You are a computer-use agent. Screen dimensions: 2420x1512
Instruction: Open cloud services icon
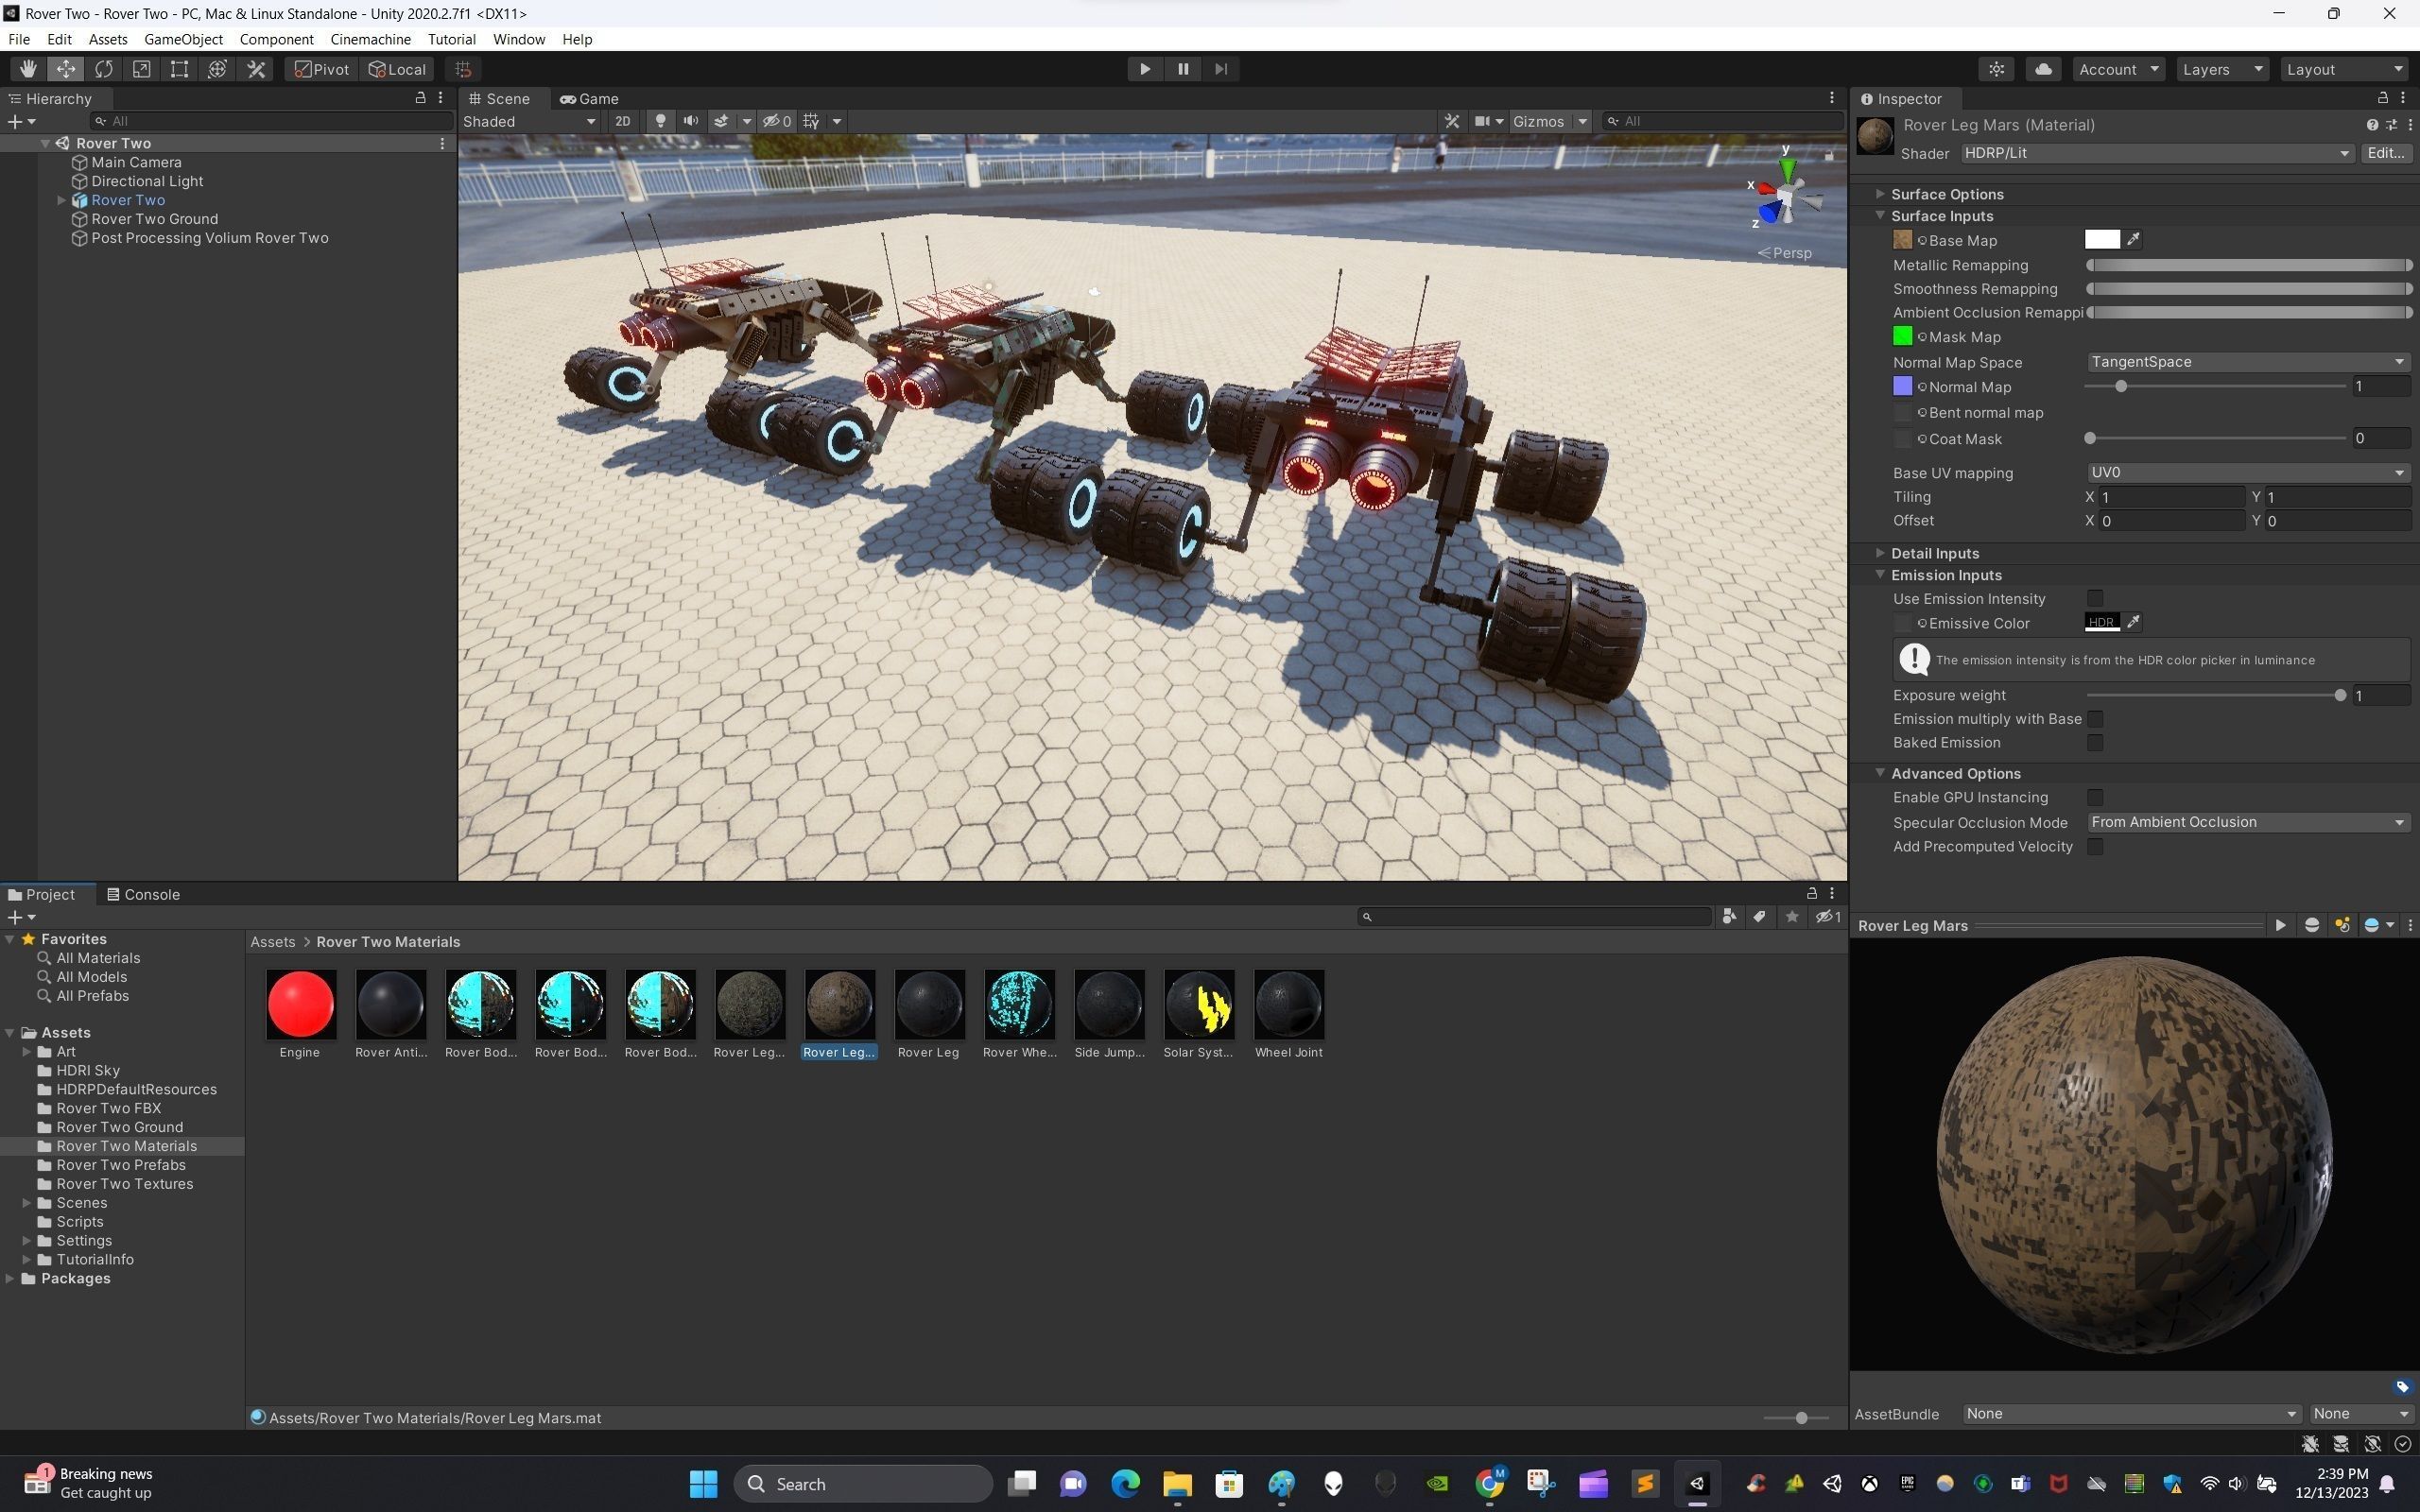coord(2043,69)
